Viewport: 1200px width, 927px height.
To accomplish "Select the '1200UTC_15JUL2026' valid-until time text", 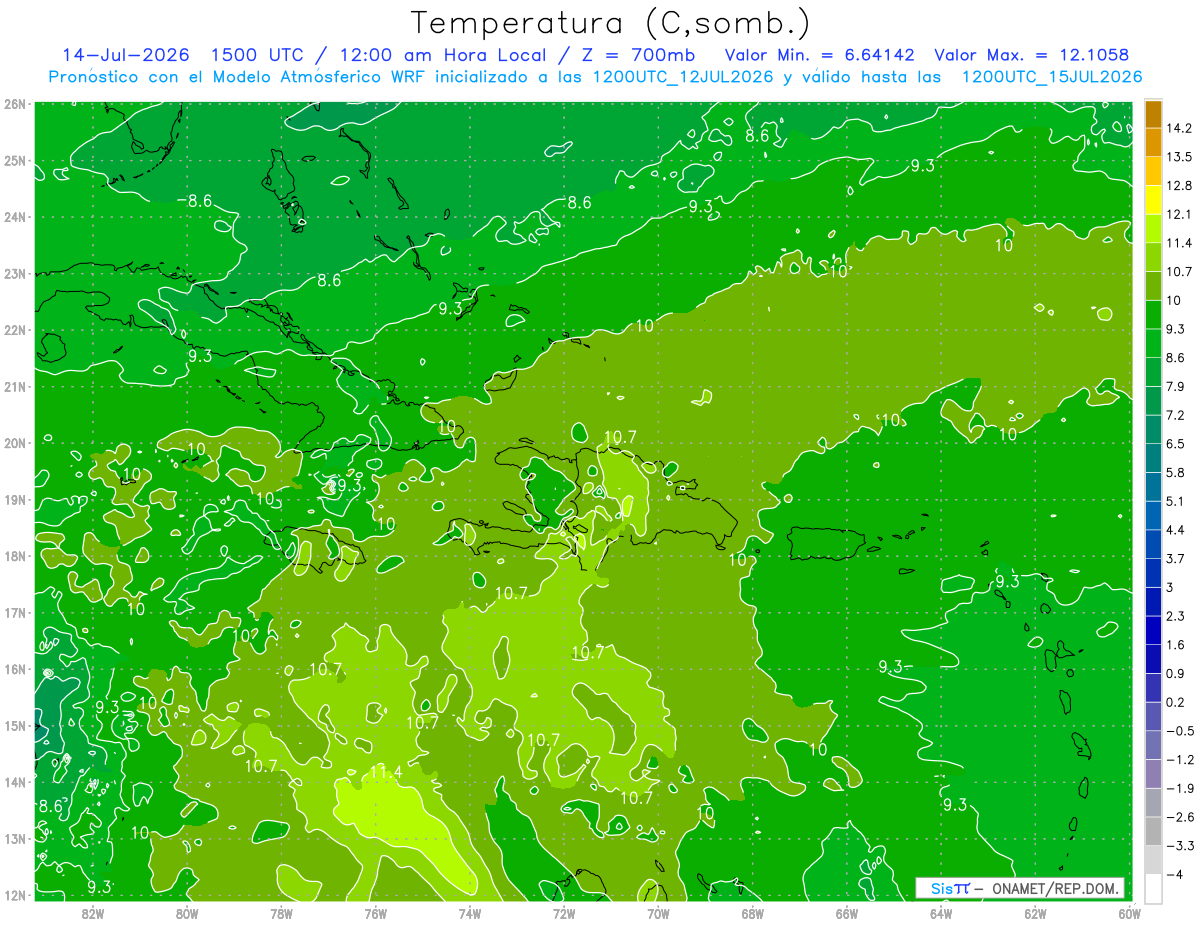I will coord(1052,76).
